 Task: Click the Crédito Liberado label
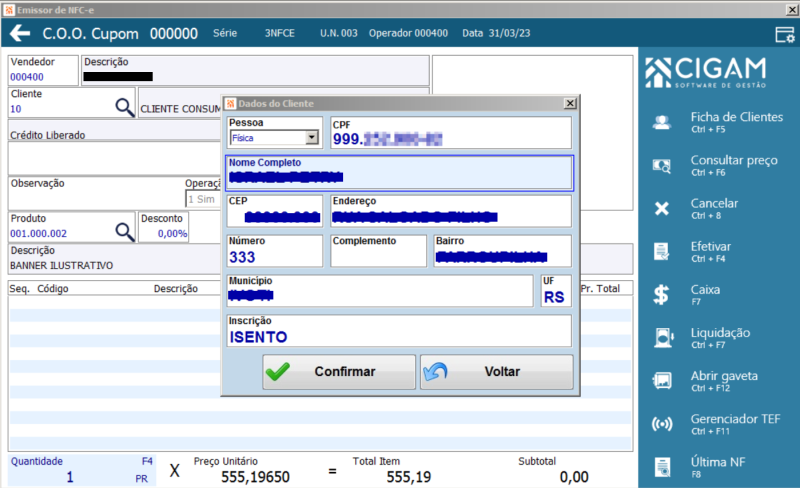click(47, 135)
